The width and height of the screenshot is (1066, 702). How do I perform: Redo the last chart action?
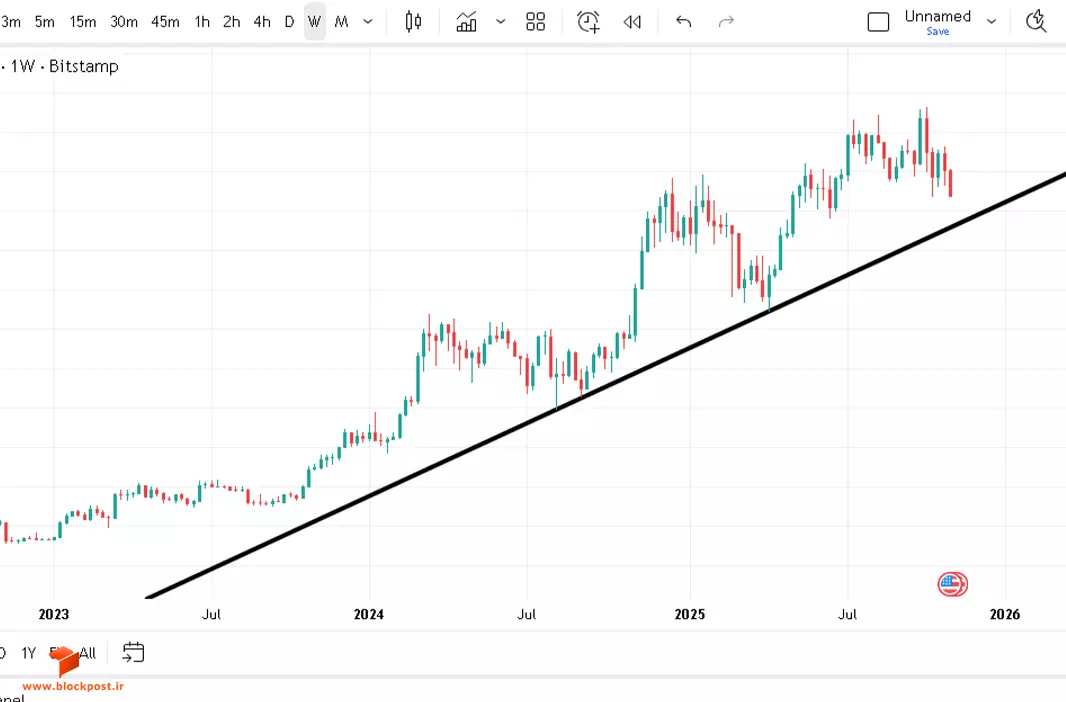[726, 22]
